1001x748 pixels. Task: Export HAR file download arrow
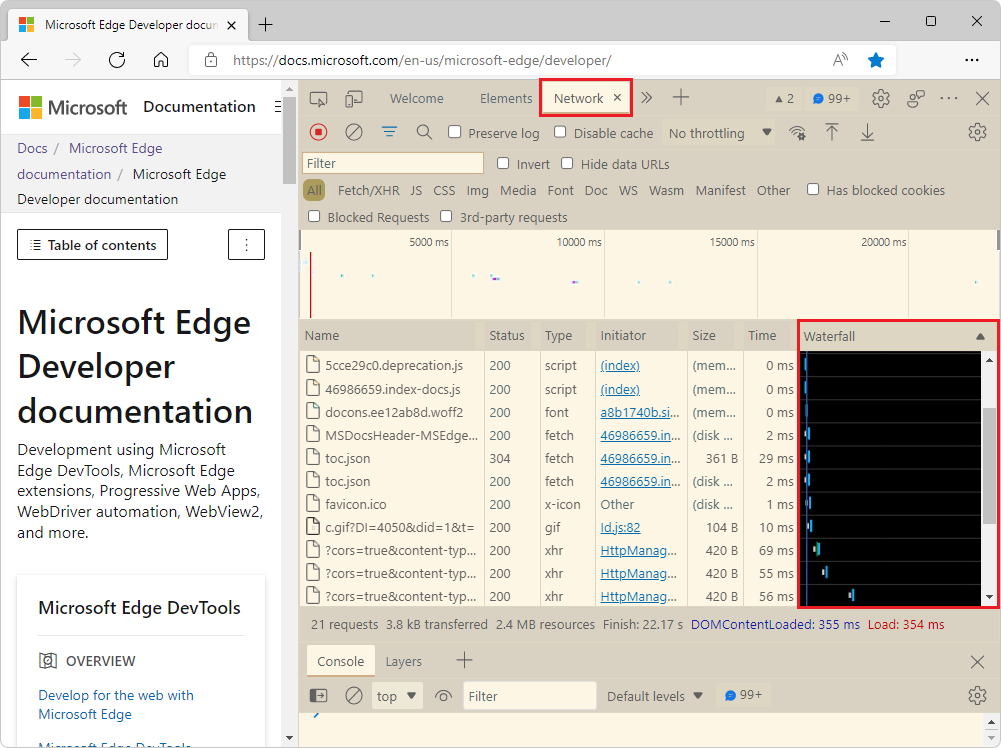click(867, 132)
